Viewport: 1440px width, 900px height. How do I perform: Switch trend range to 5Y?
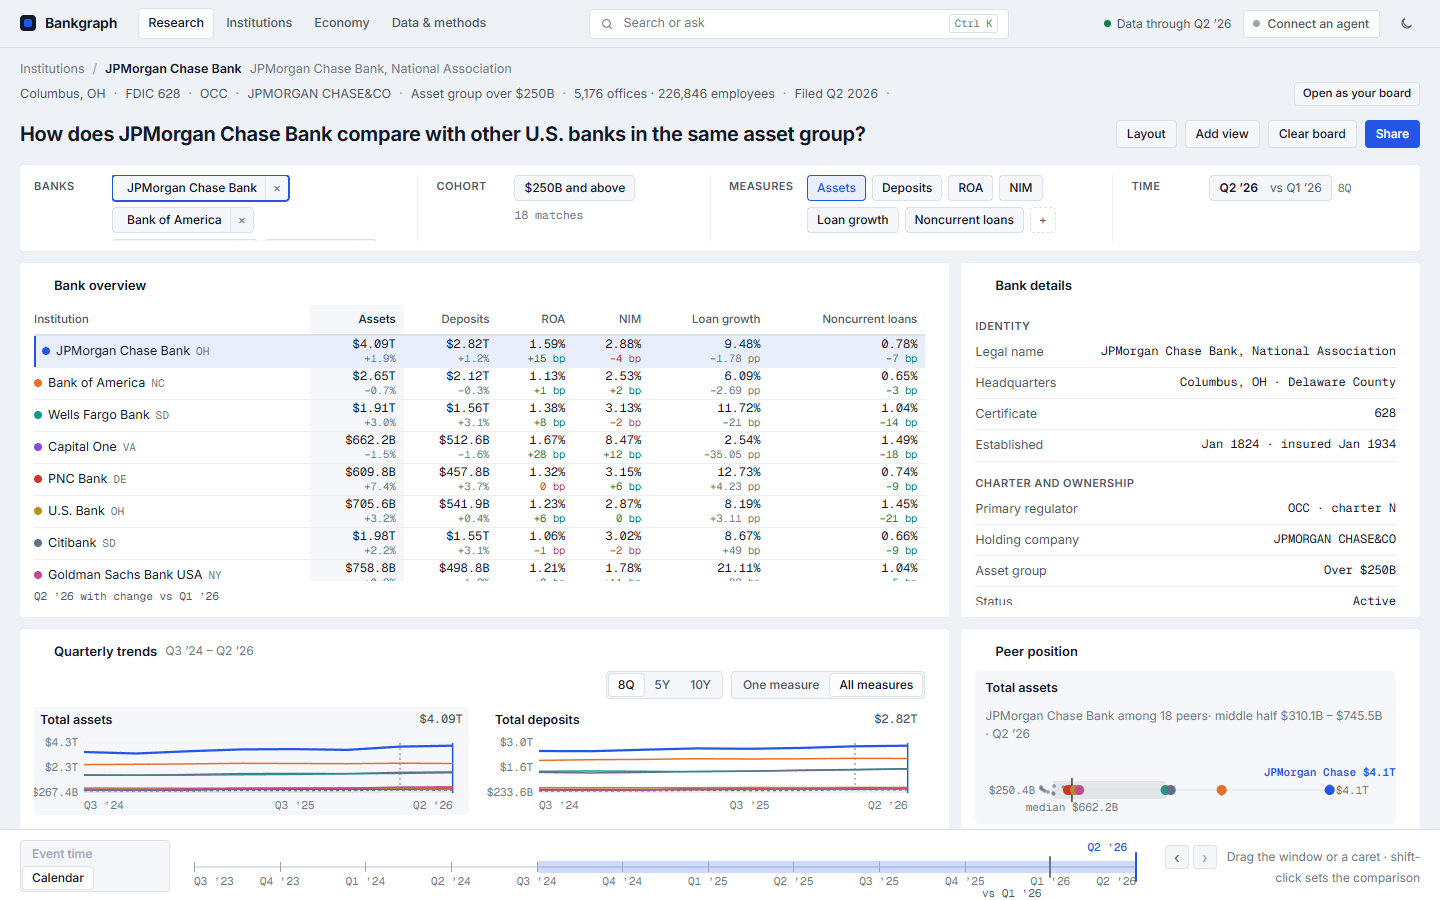click(662, 685)
